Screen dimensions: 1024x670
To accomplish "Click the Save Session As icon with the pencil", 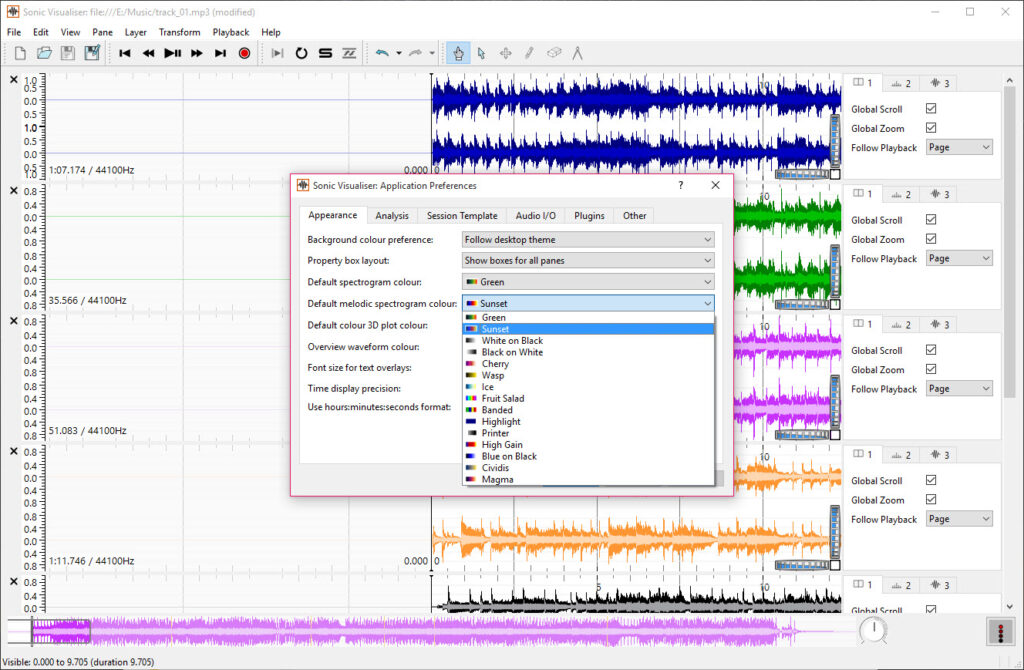I will pyautogui.click(x=92, y=53).
